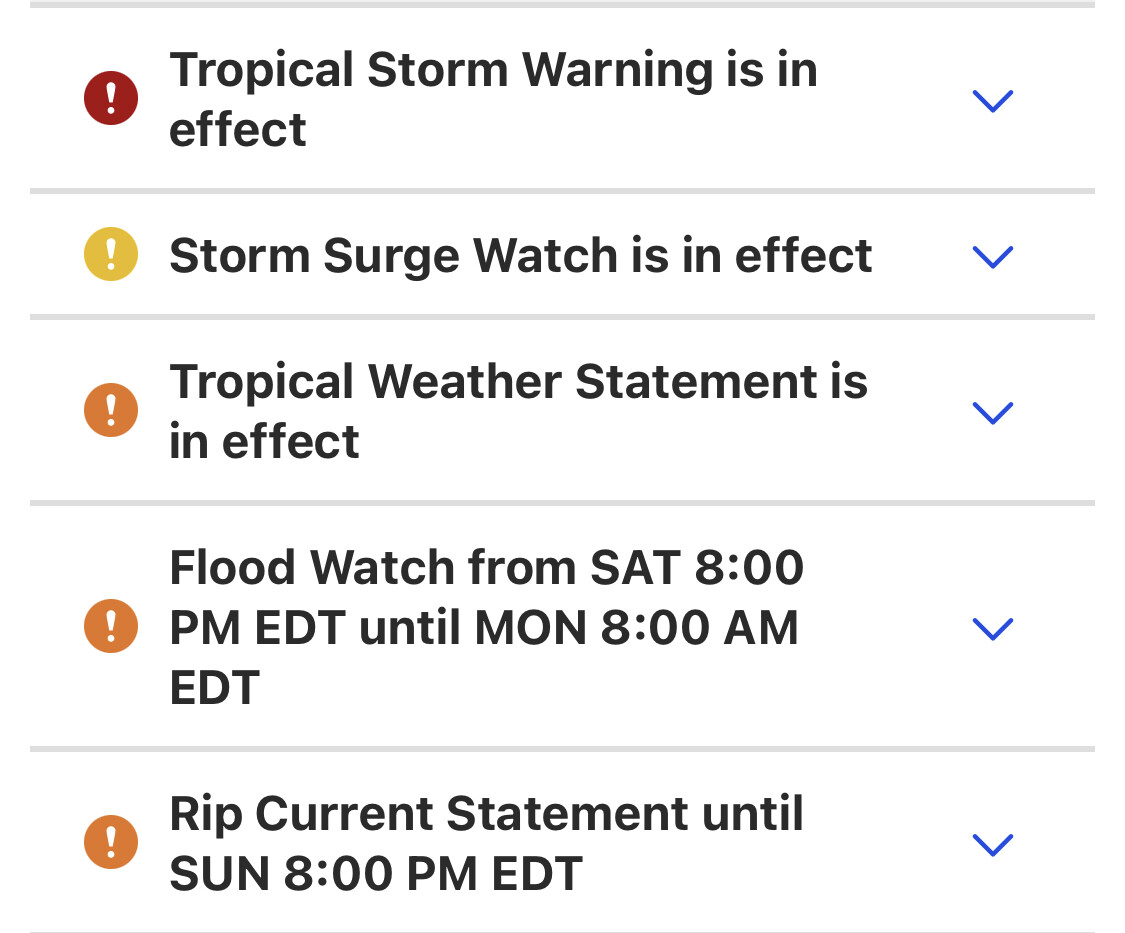Expand the Rip Current Statement chevron

[x=993, y=844]
